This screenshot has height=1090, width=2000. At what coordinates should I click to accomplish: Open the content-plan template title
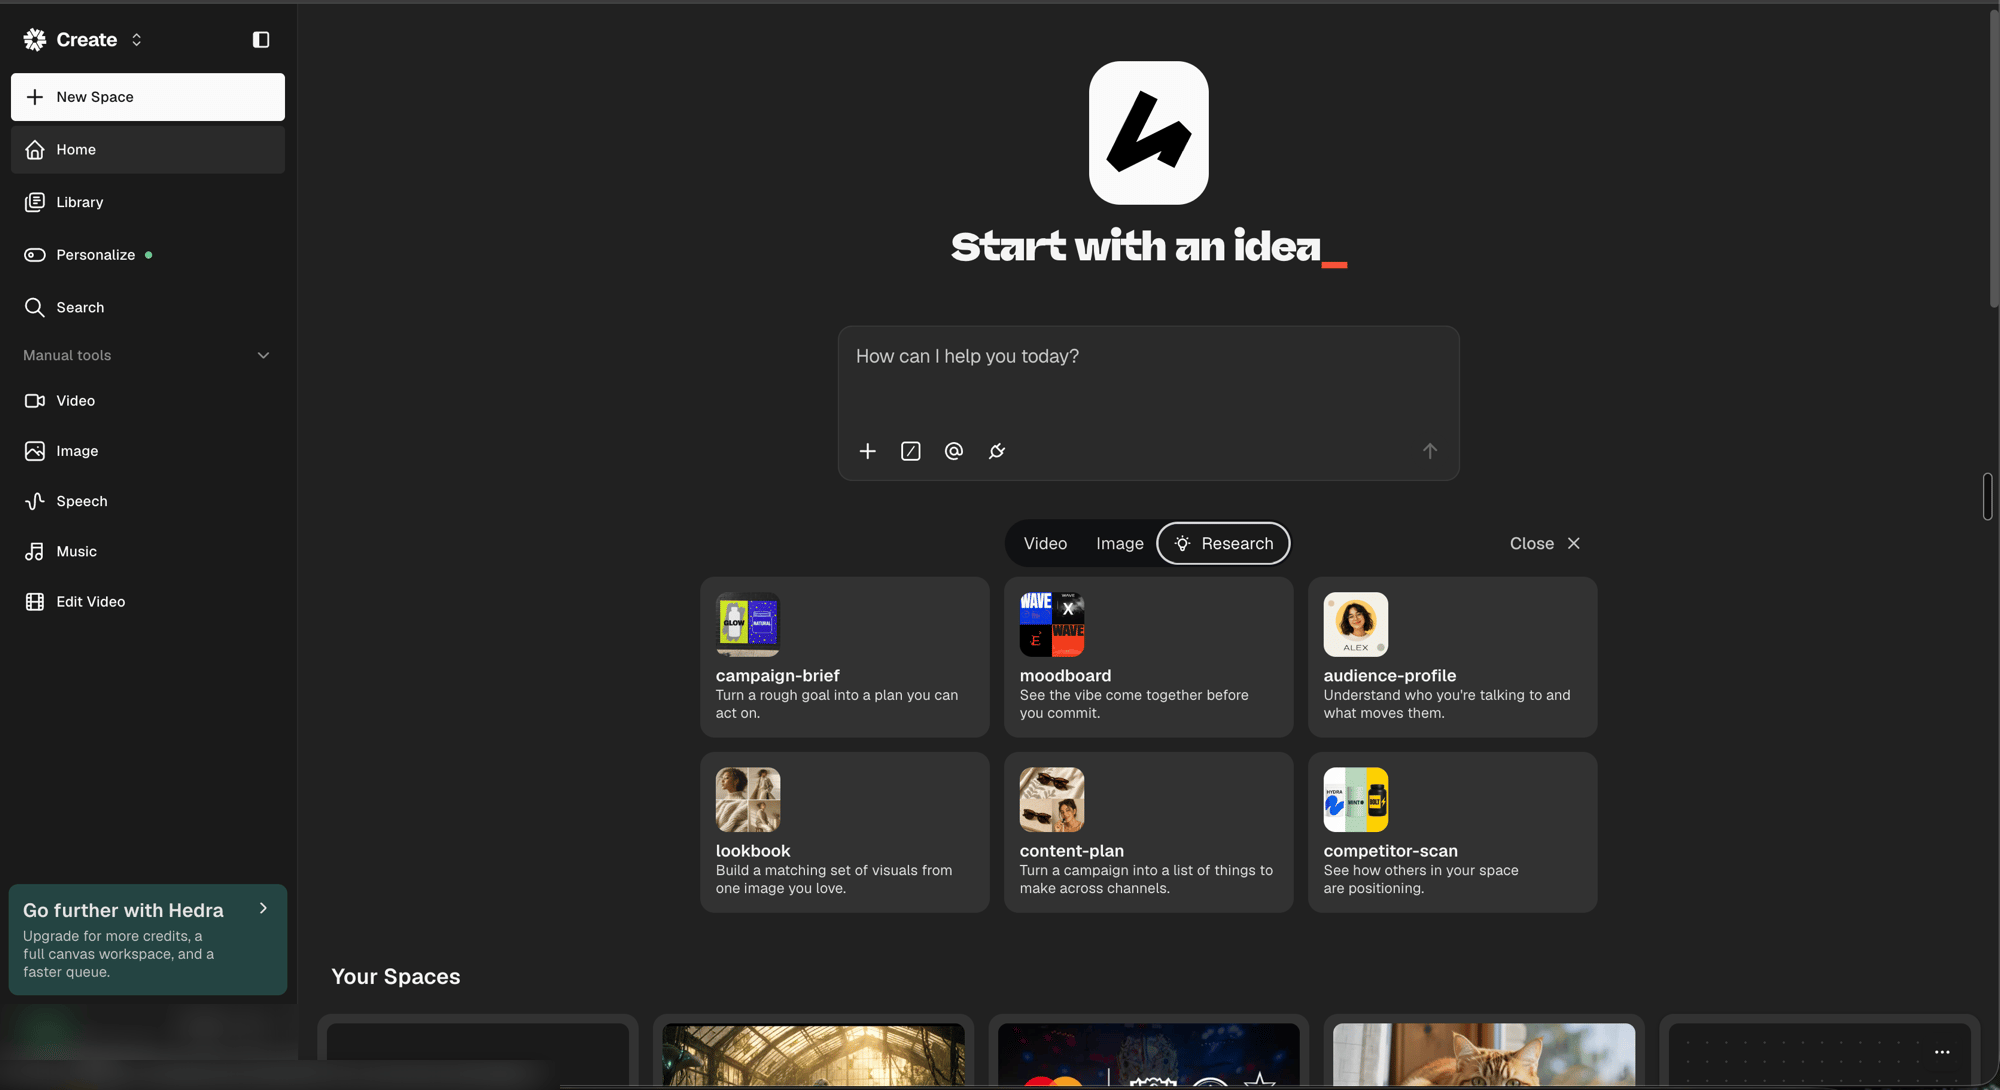tap(1071, 851)
